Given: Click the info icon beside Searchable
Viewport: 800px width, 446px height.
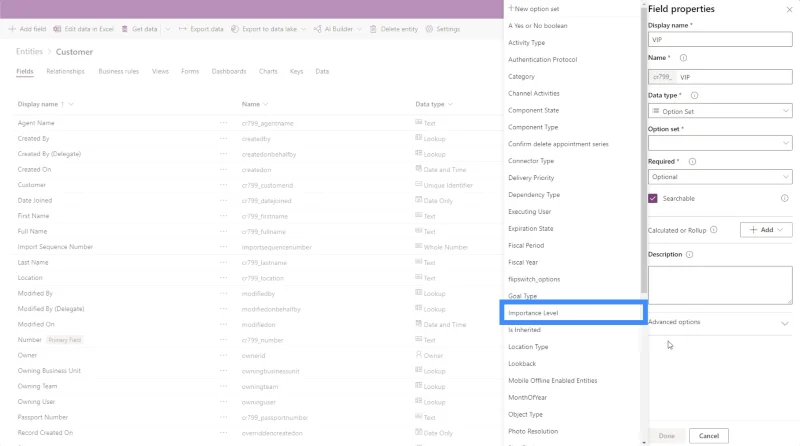Looking at the screenshot, I should [784, 198].
